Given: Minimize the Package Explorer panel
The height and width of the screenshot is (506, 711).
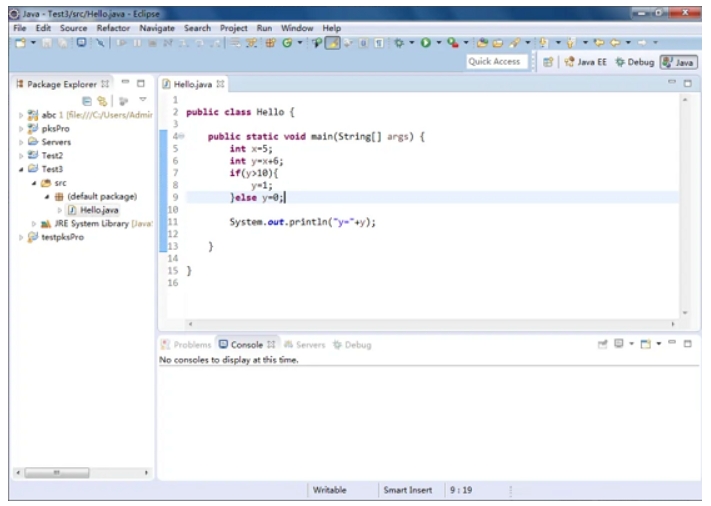Looking at the screenshot, I should [x=125, y=84].
